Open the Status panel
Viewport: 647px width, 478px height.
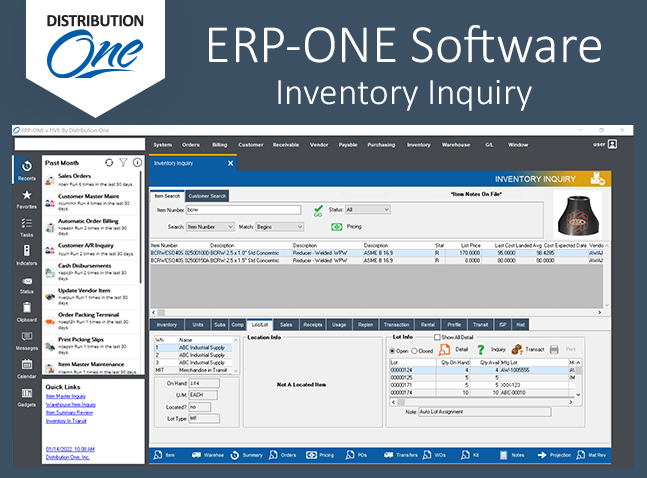tap(27, 285)
